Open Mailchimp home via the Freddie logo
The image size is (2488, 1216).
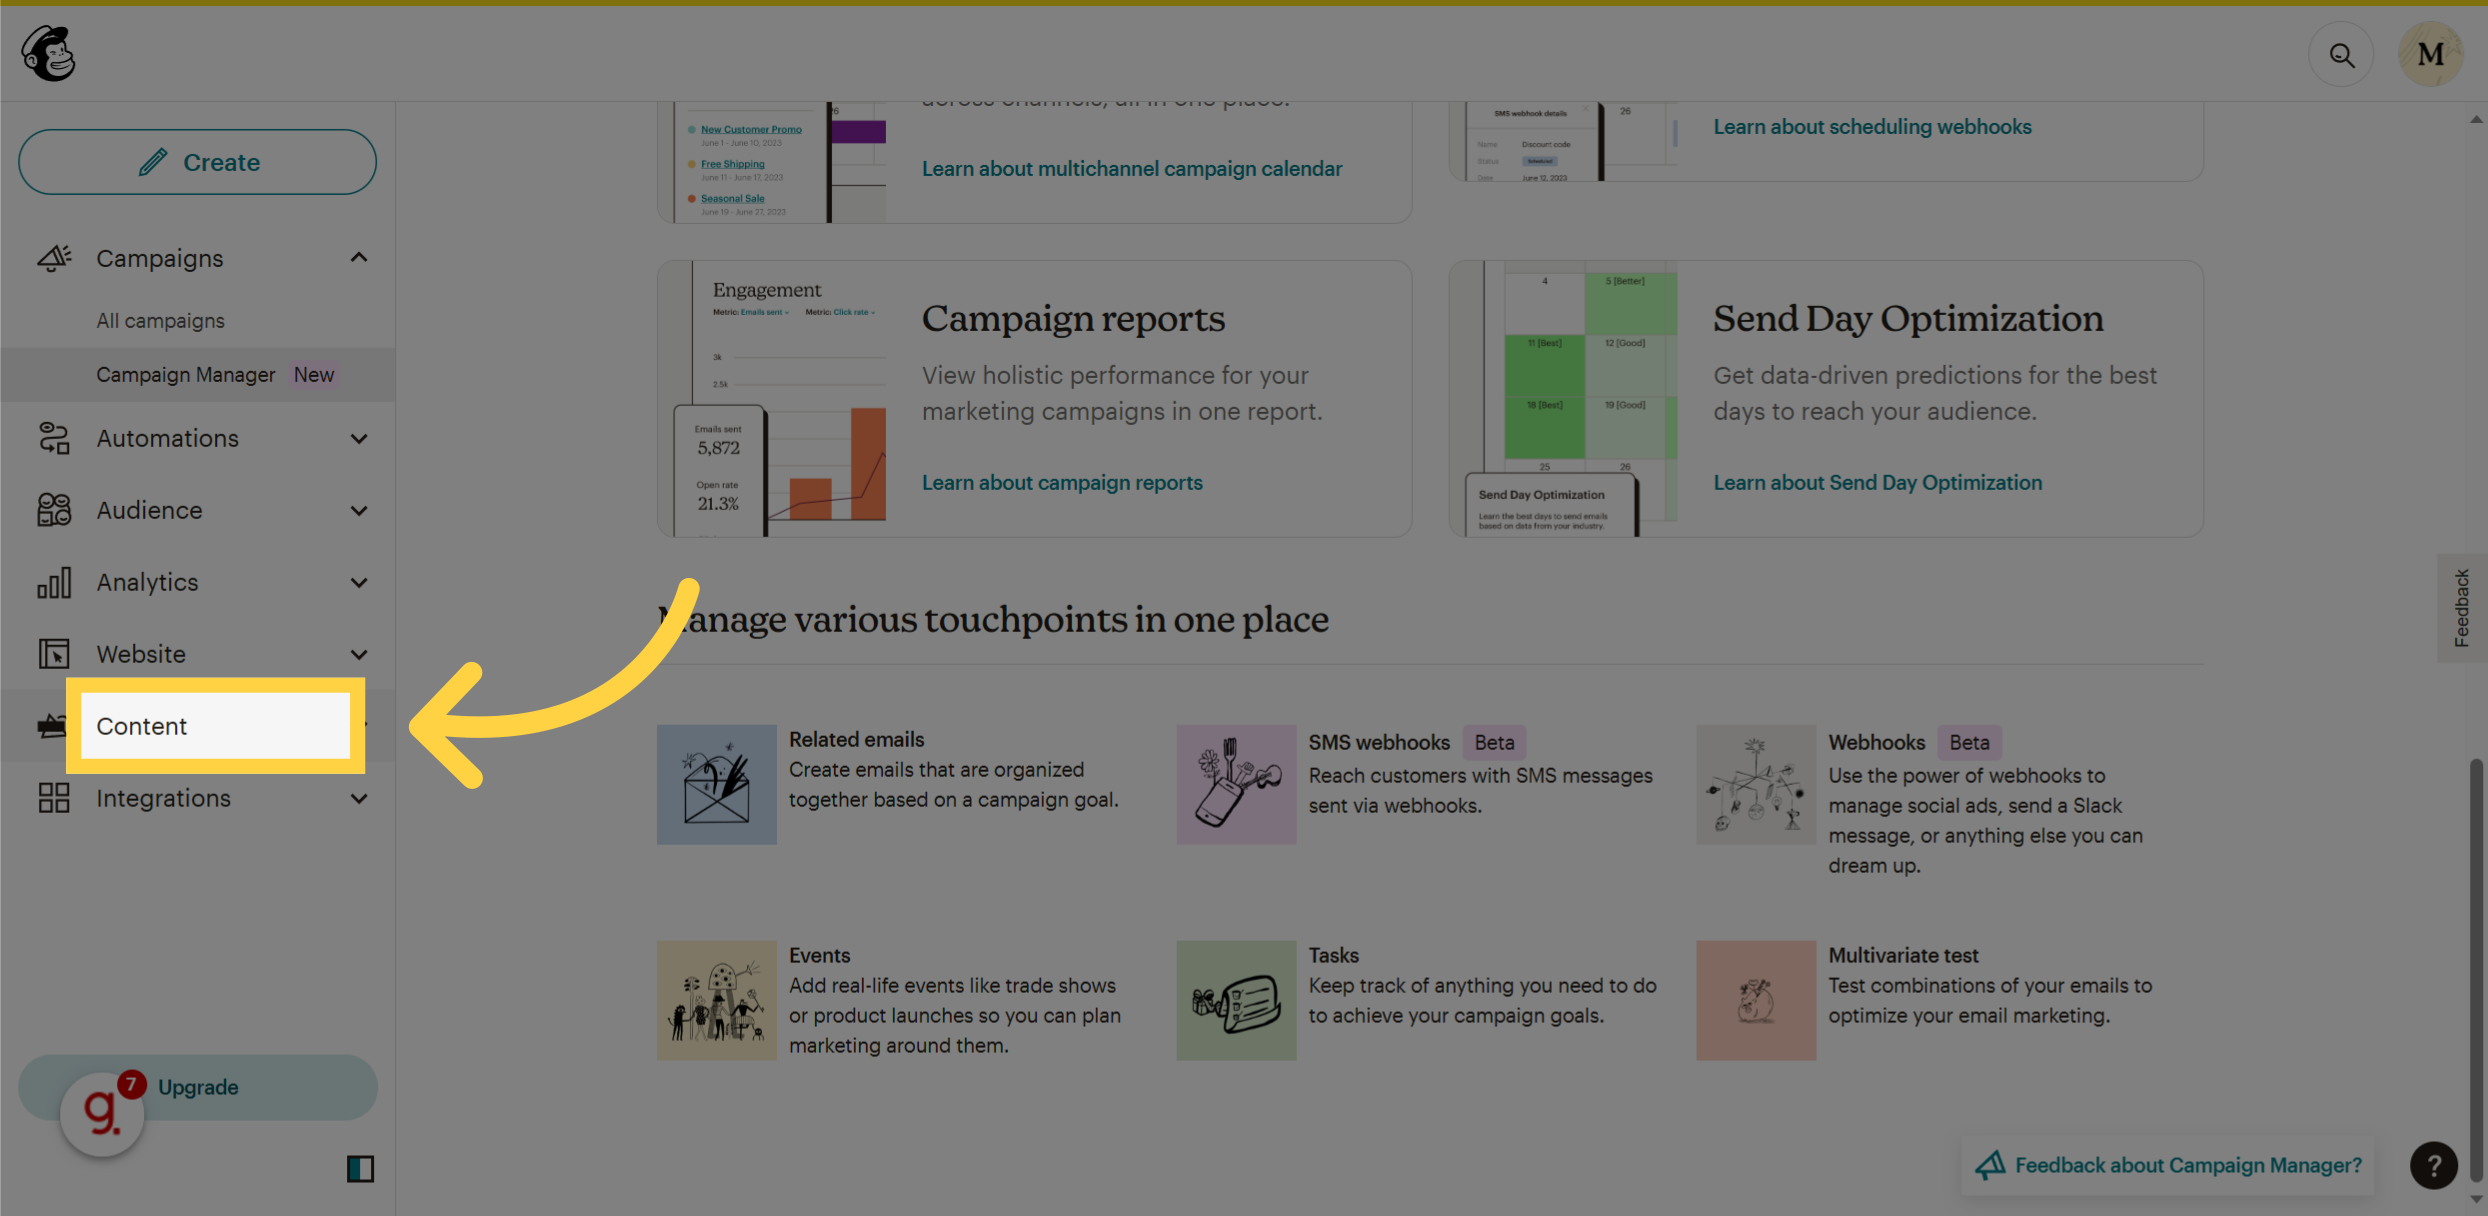pos(48,52)
